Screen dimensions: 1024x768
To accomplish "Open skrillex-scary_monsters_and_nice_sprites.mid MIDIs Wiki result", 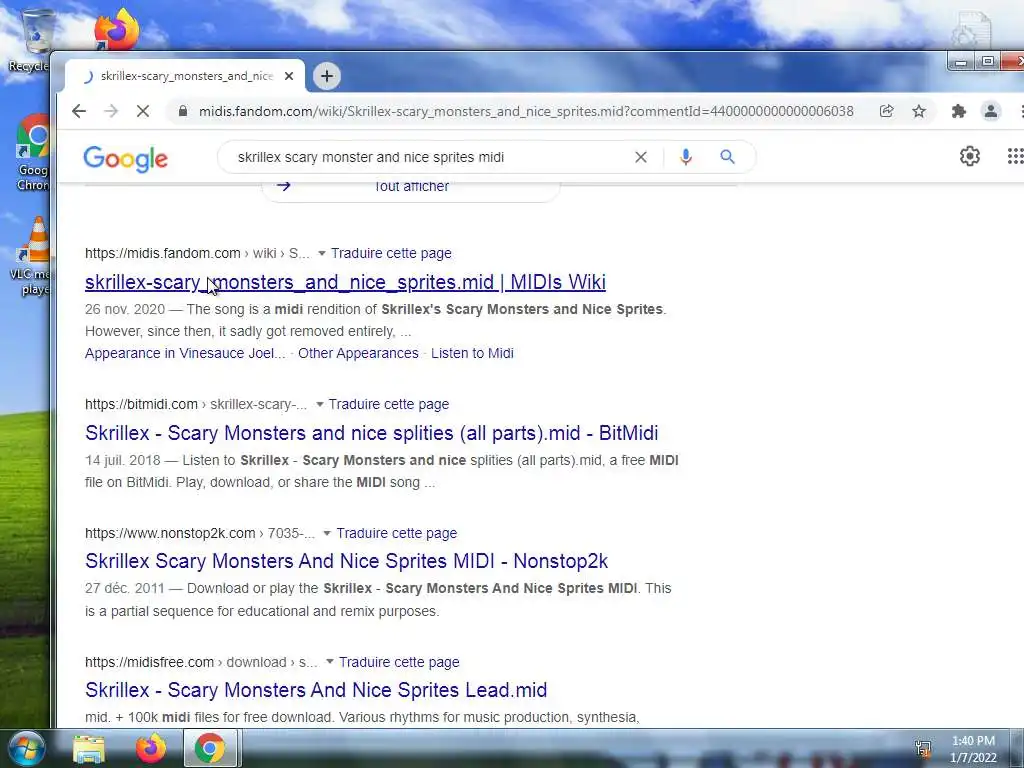I will [x=345, y=282].
